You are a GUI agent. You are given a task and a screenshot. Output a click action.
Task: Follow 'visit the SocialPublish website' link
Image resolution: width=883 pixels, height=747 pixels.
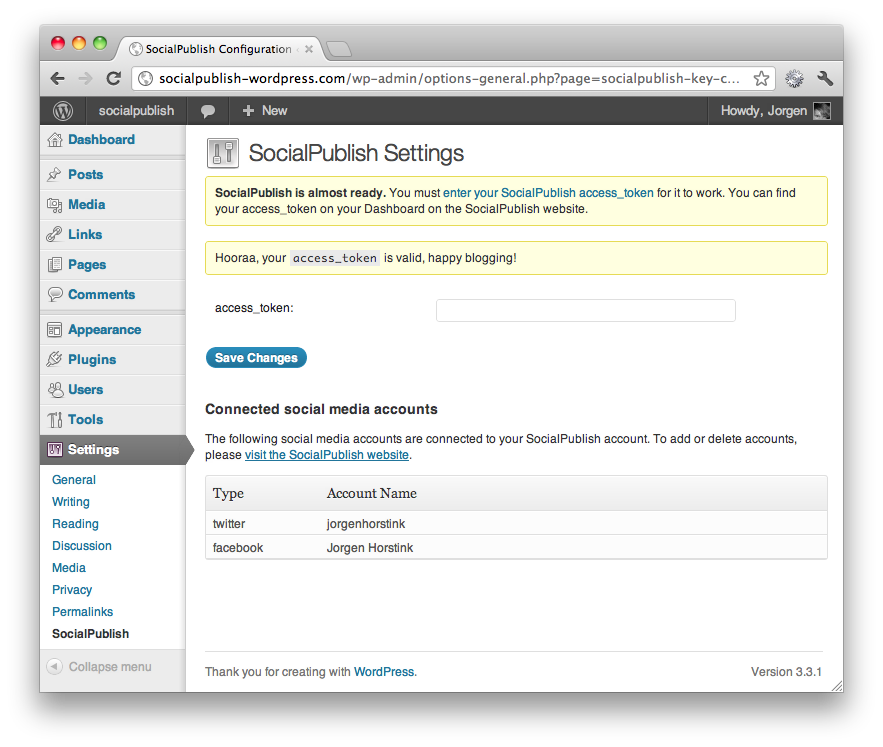pyautogui.click(x=327, y=455)
